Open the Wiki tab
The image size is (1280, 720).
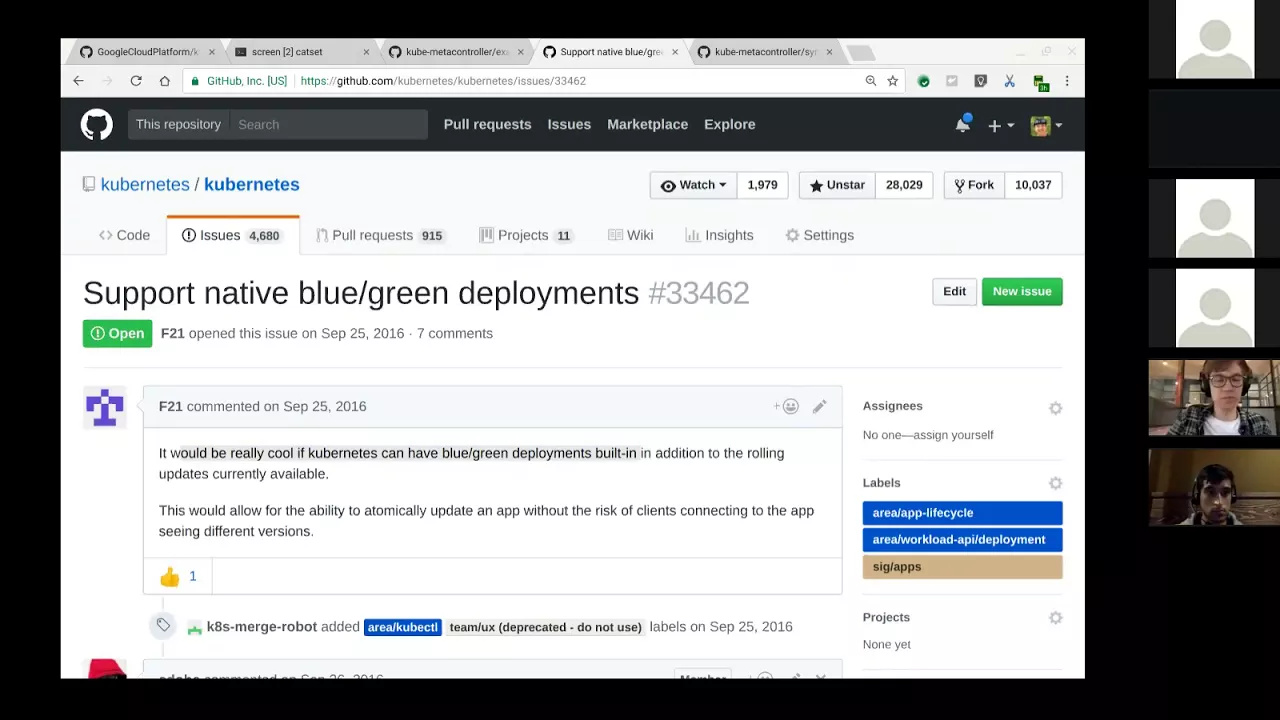coord(630,235)
